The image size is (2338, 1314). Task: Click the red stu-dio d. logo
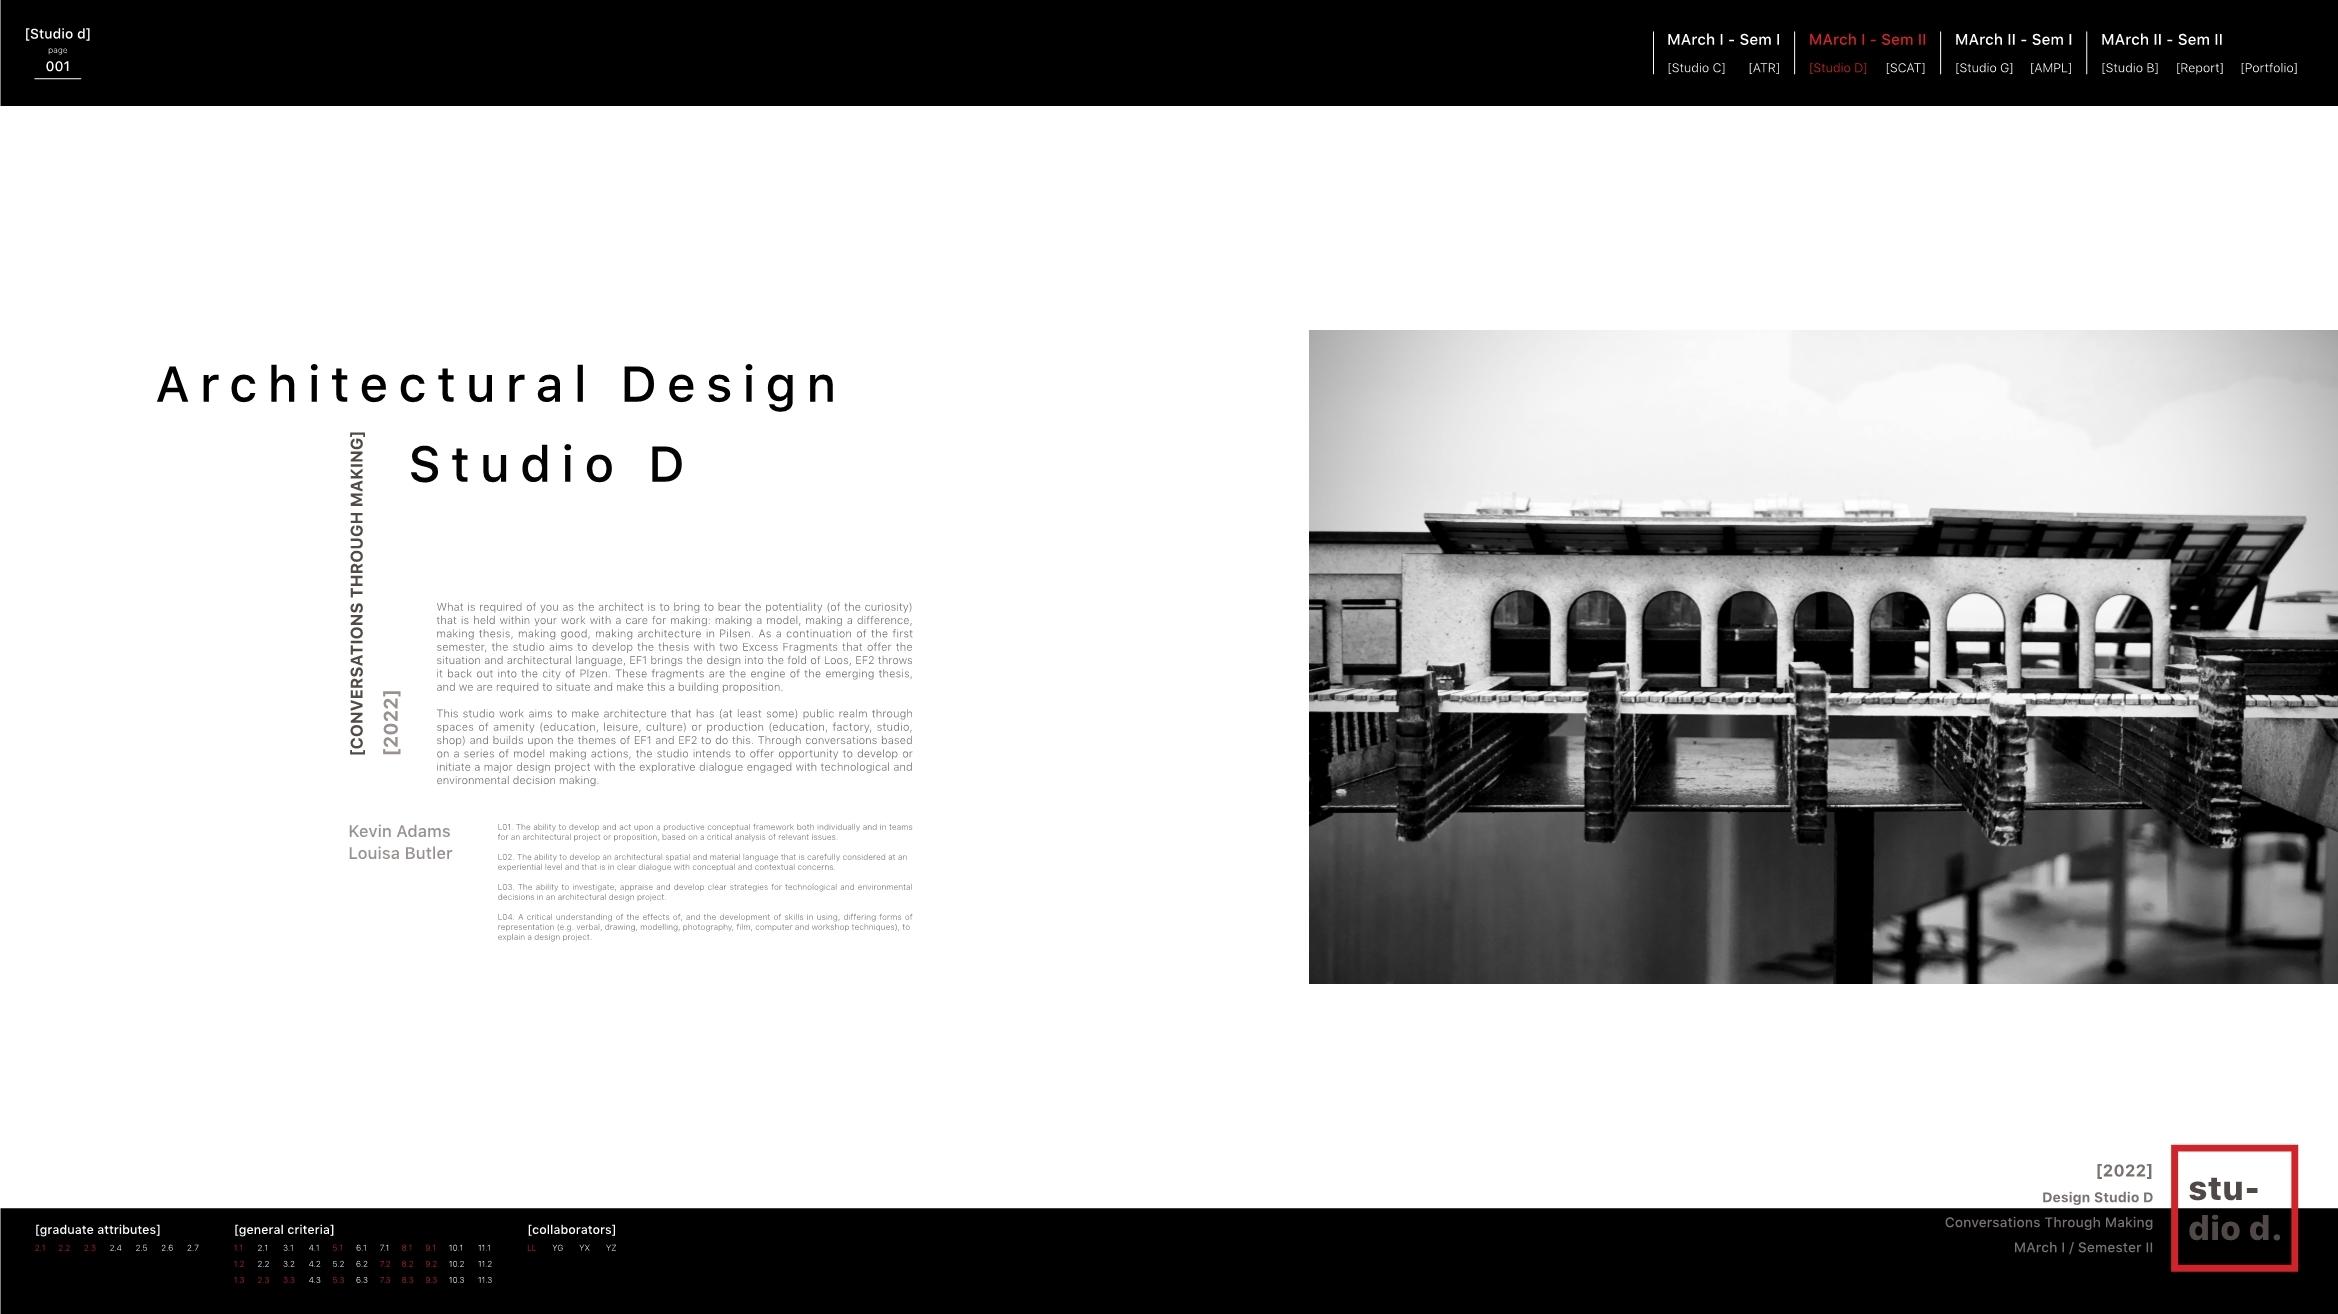(2234, 1208)
